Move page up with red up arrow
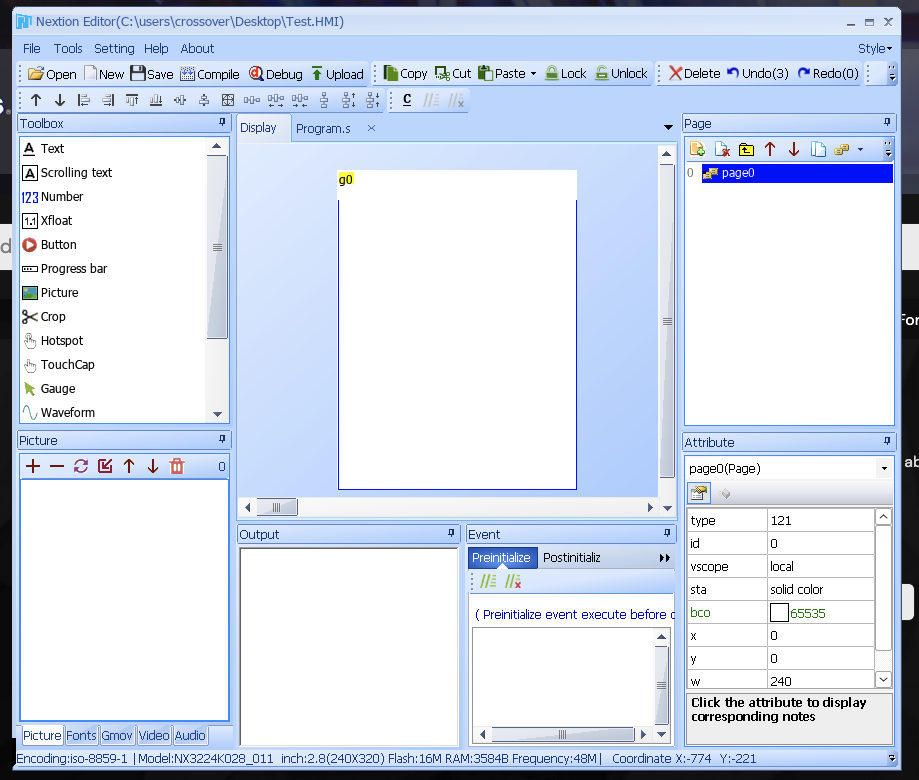 pos(770,149)
